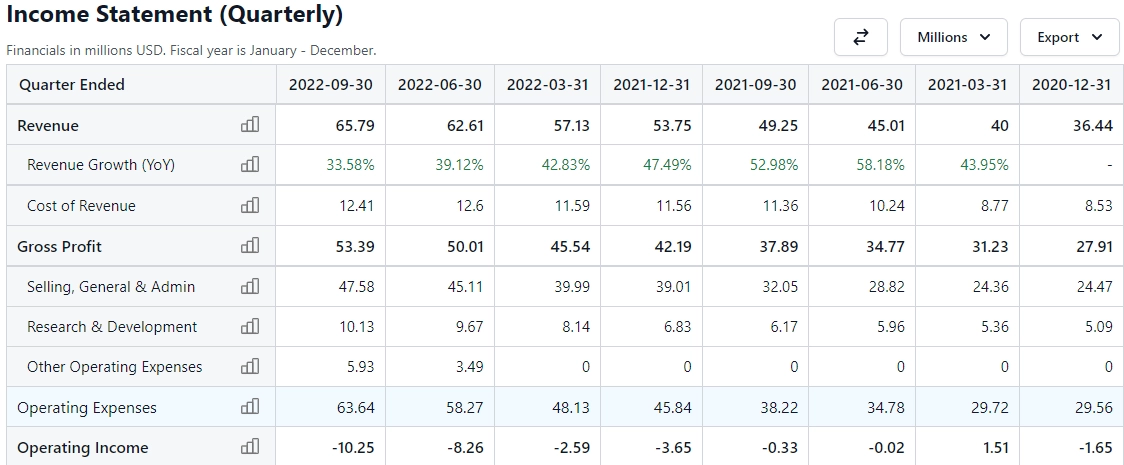Select the Revenue row label

(48, 126)
